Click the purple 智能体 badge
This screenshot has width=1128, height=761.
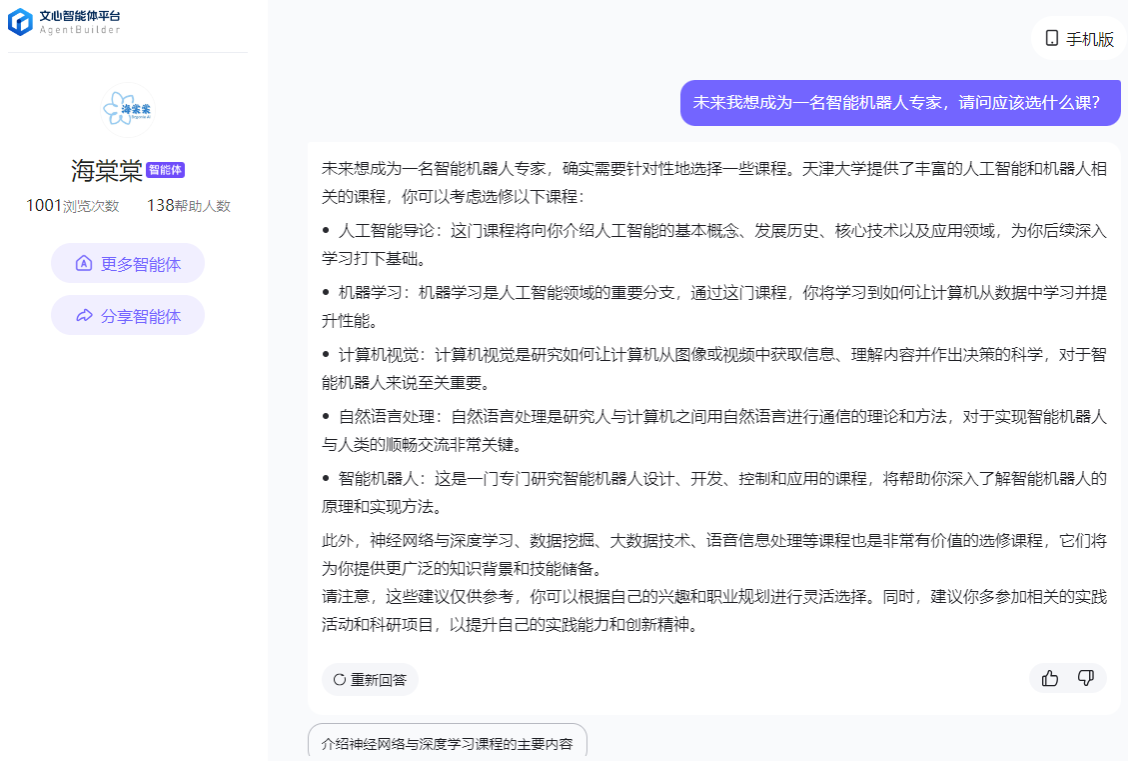coord(166,170)
